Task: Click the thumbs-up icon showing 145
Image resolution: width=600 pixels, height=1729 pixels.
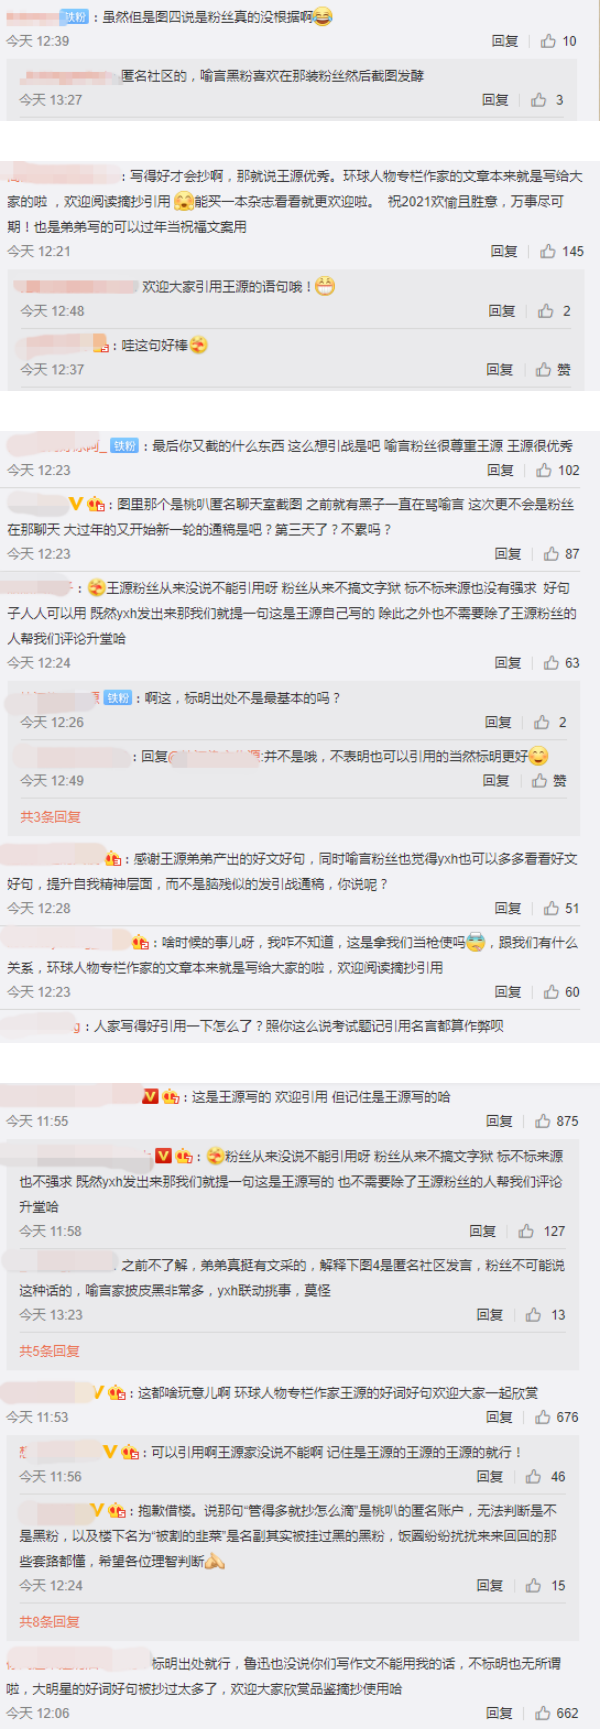Action: (x=548, y=251)
